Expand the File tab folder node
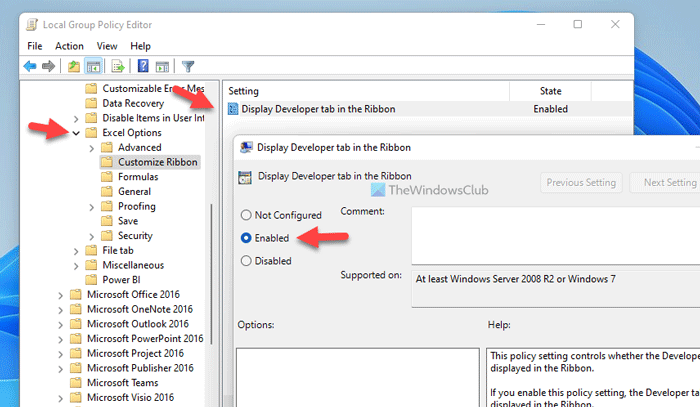The width and height of the screenshot is (700, 407). pos(76,251)
